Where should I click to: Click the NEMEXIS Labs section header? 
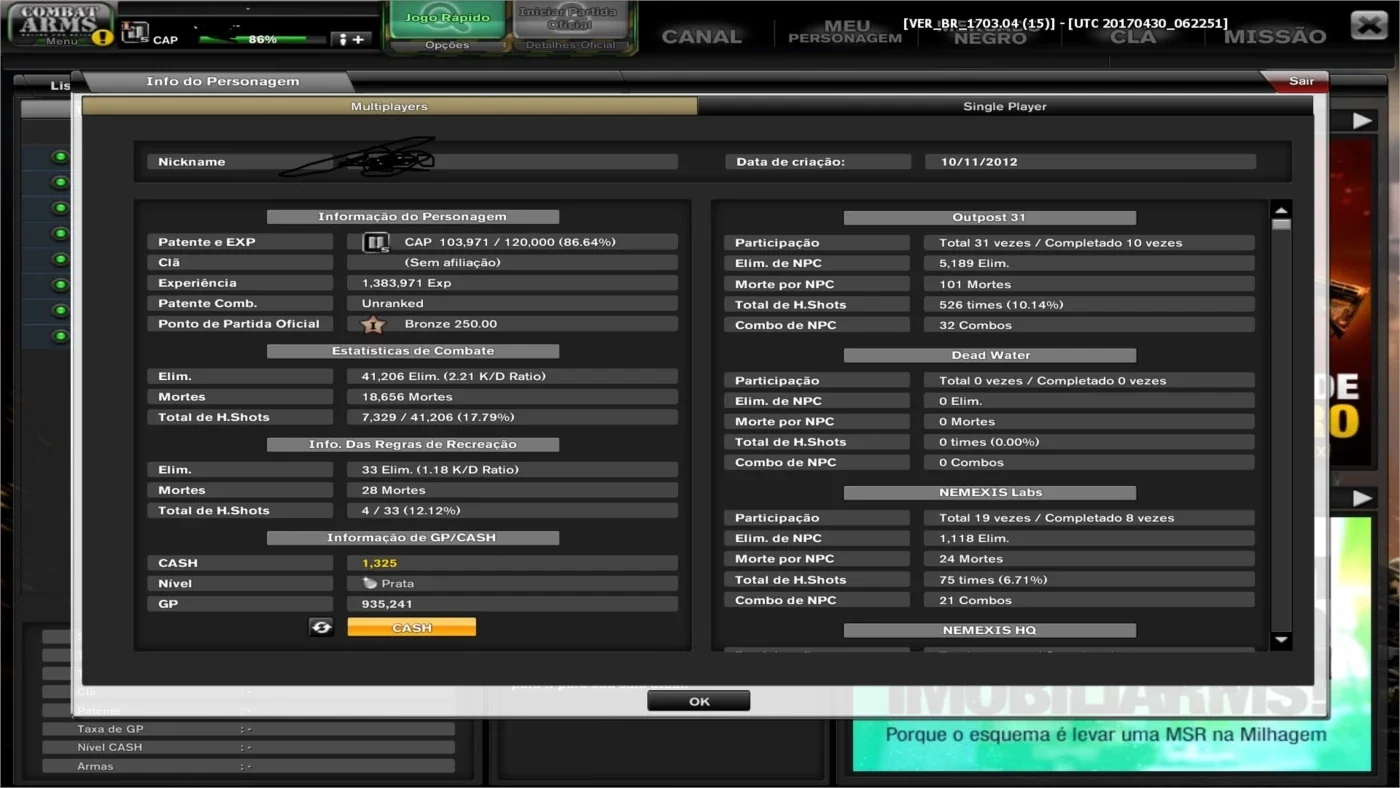(989, 492)
